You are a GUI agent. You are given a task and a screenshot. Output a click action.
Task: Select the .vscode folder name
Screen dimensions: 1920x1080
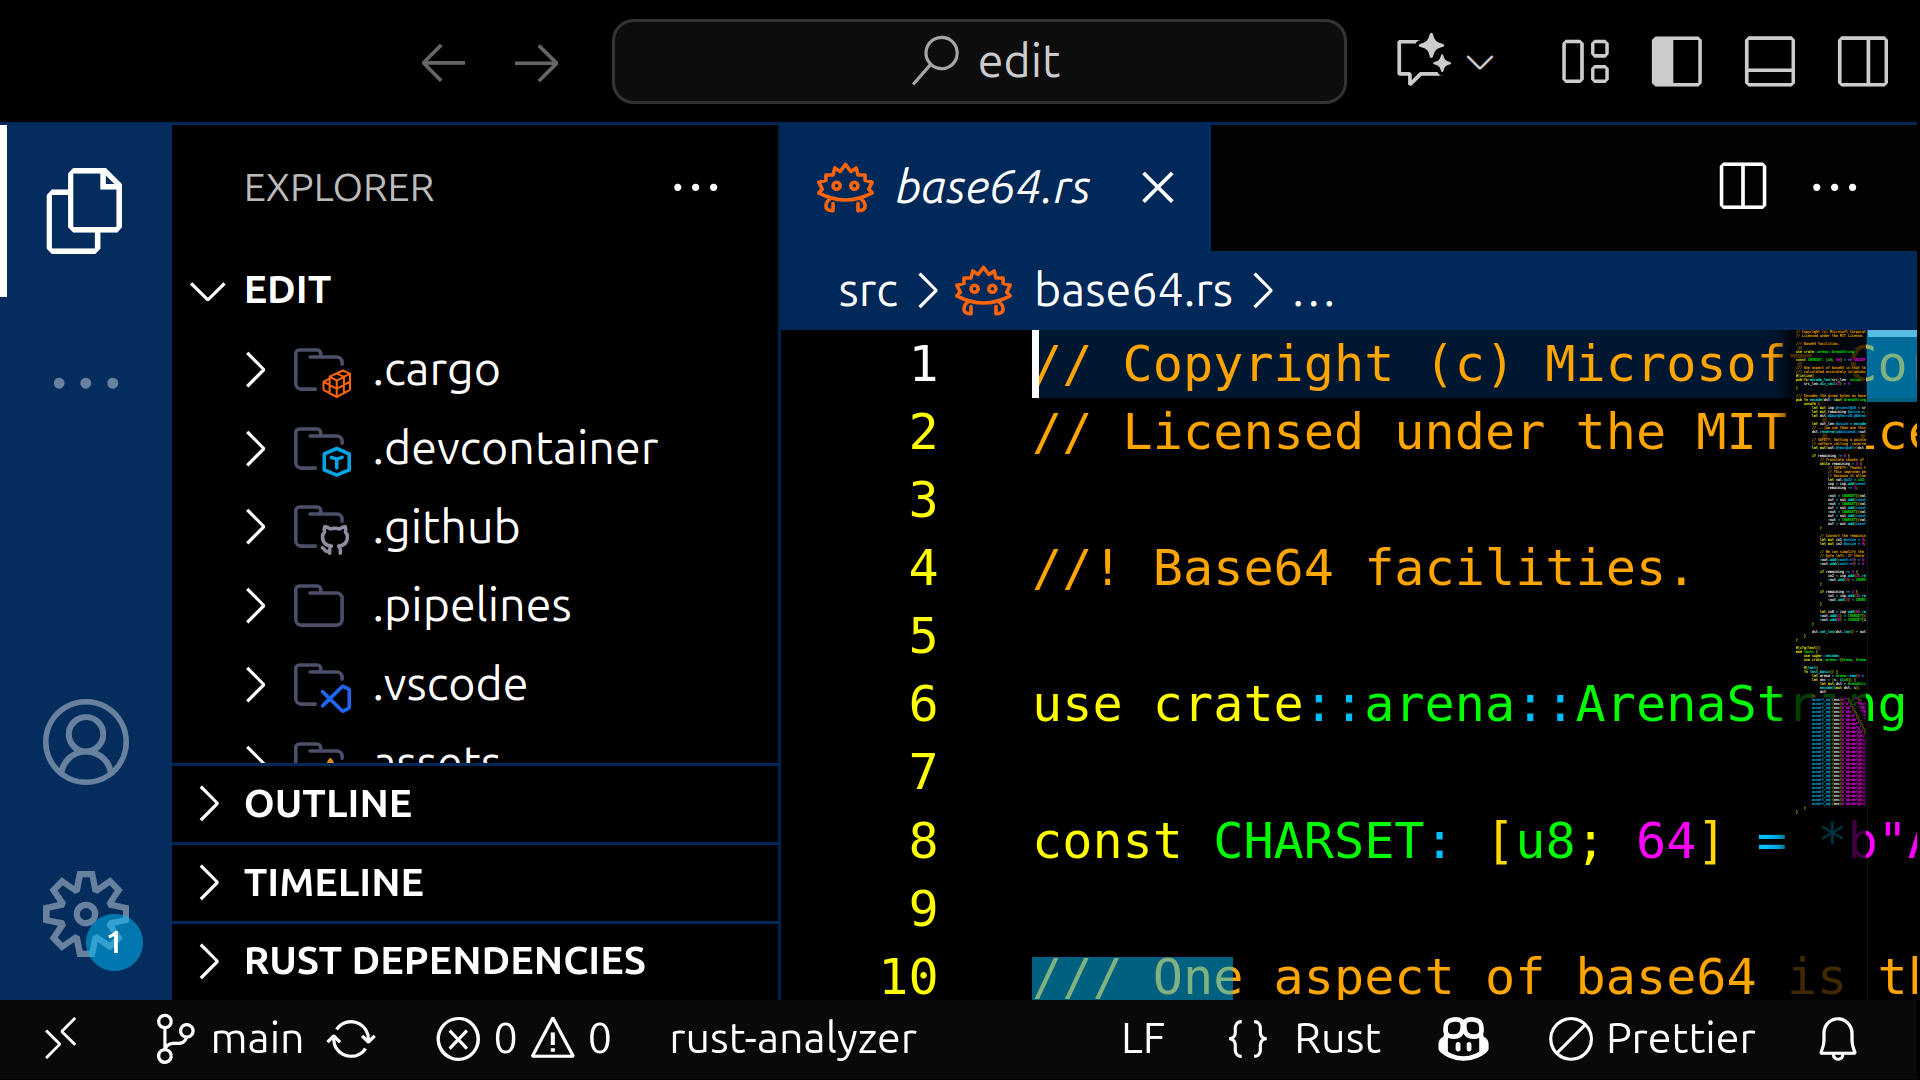[449, 685]
